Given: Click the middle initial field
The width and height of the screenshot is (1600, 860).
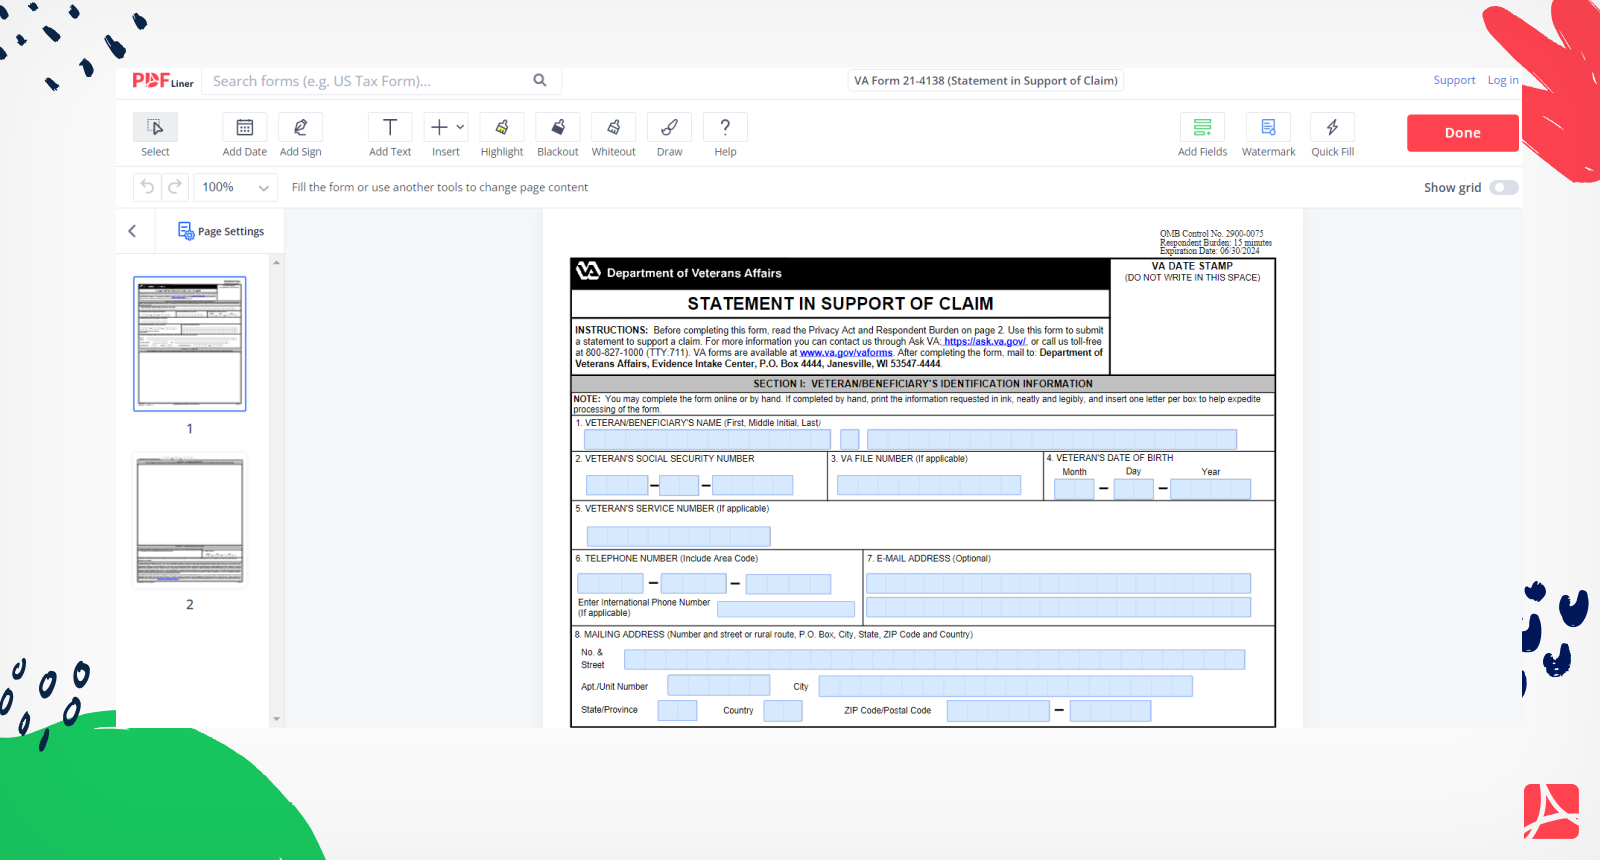Looking at the screenshot, I should point(850,439).
